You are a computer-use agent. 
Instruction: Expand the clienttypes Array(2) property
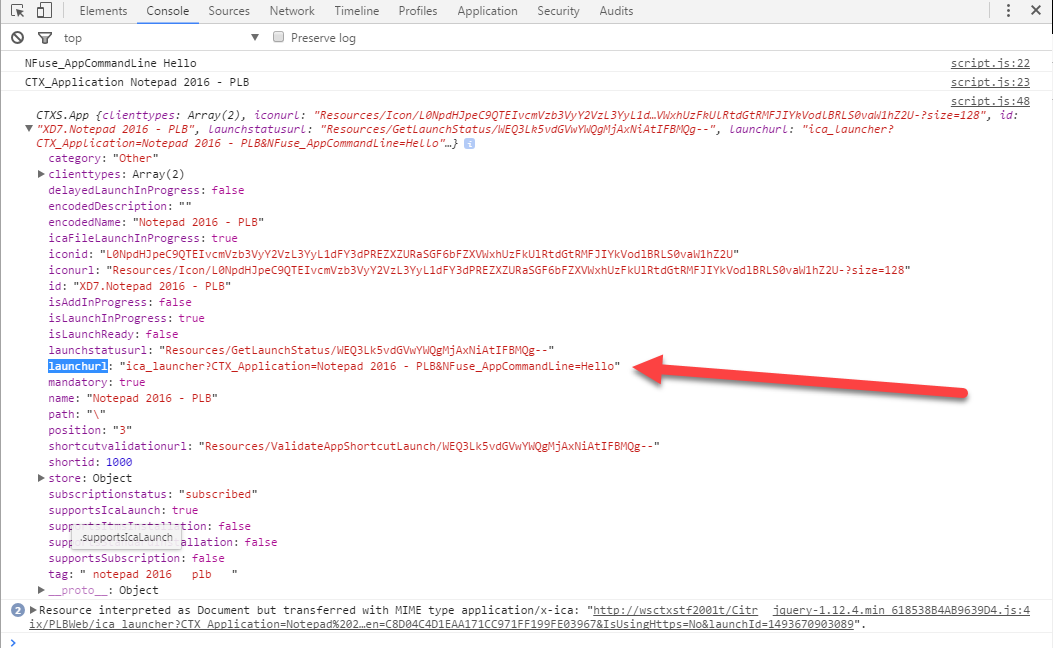(x=41, y=174)
